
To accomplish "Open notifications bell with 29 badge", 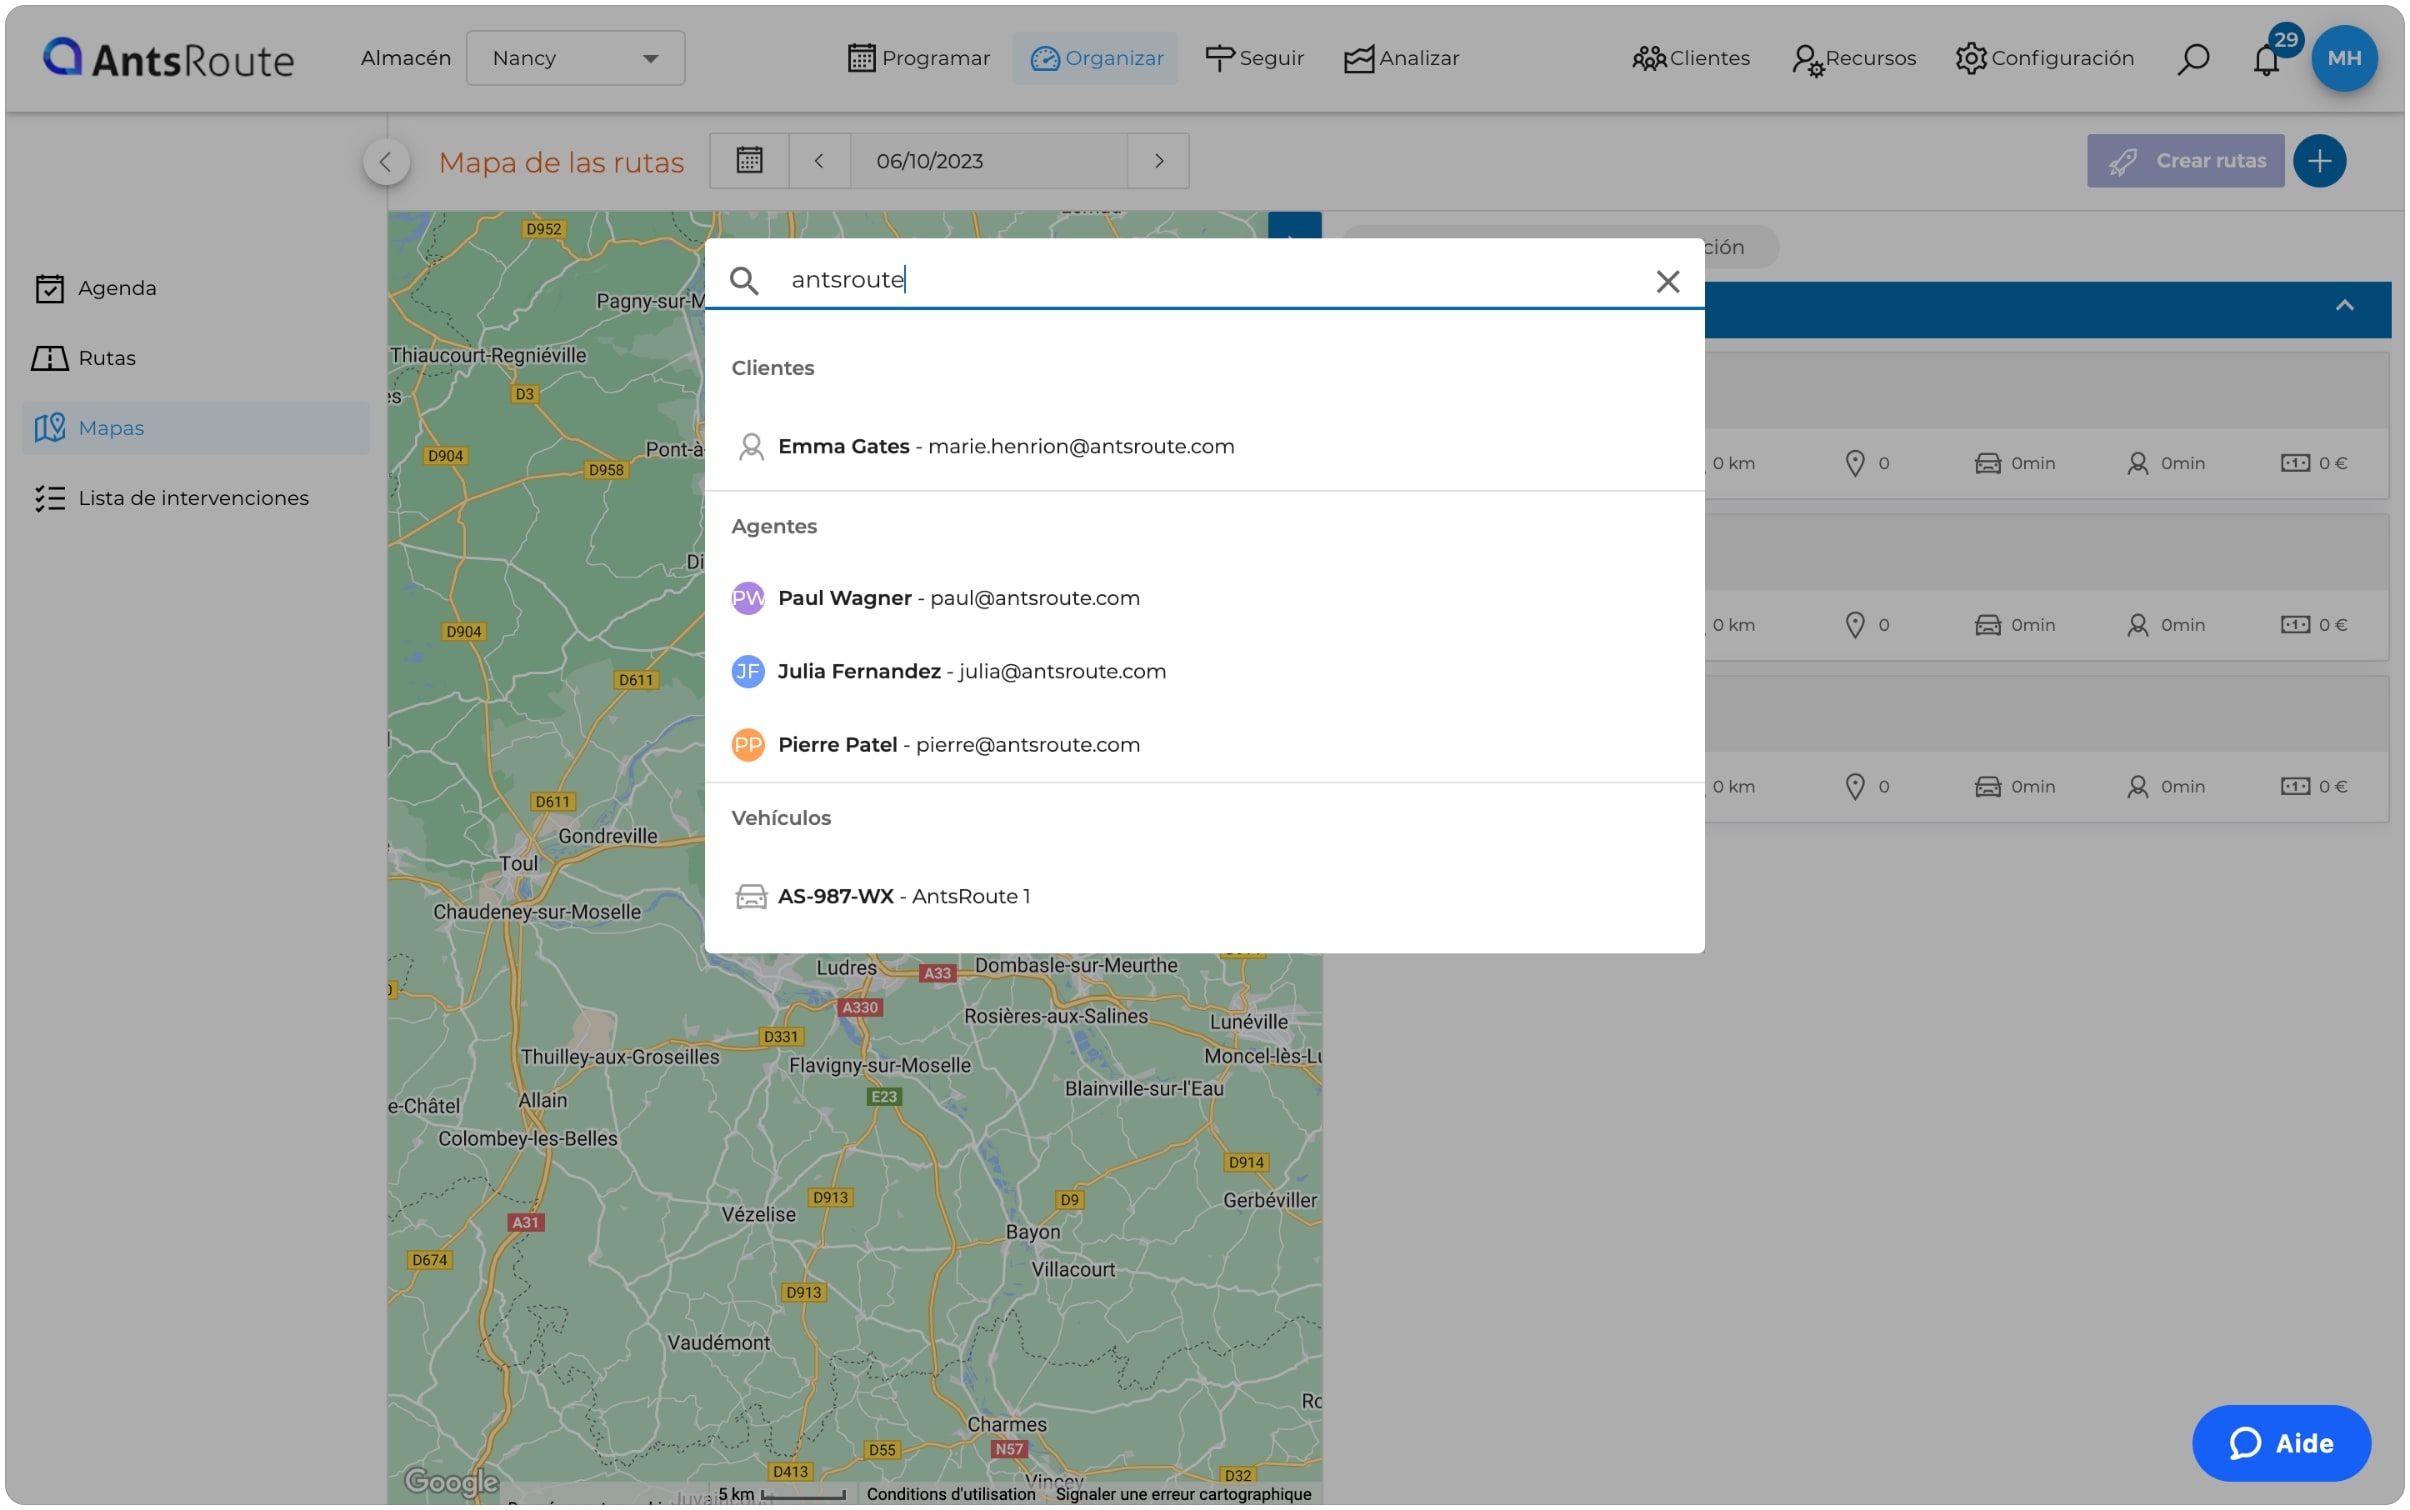I will pos(2266,59).
